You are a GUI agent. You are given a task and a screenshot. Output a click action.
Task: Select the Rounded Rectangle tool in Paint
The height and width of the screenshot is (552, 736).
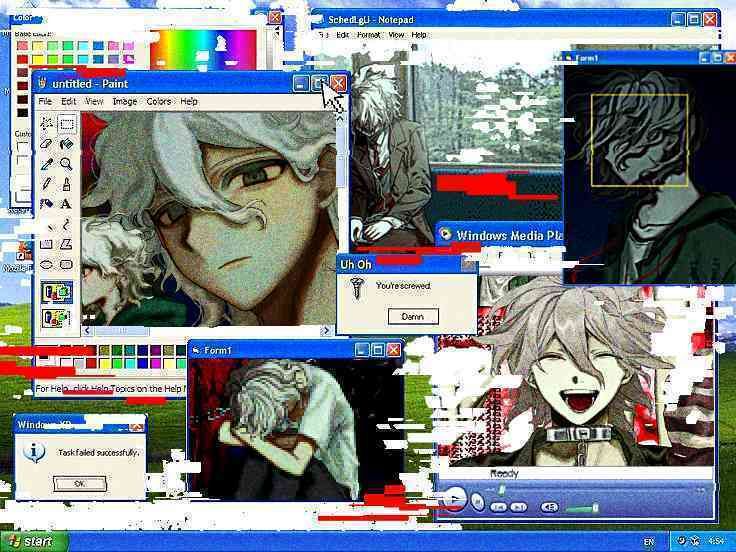(x=66, y=264)
